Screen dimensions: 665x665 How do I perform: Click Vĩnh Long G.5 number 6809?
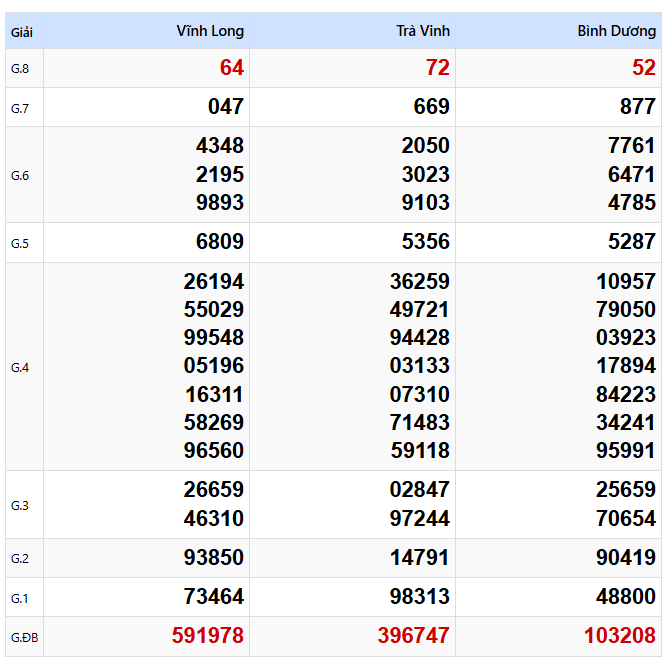[220, 241]
